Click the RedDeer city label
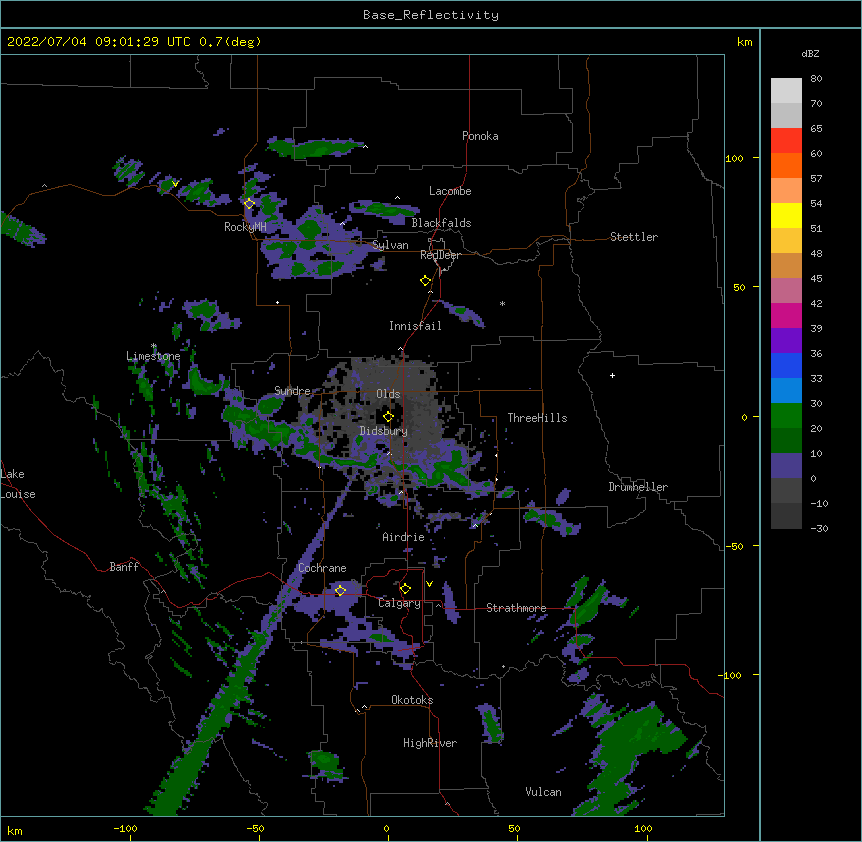Screen dimensions: 862x842 (x=440, y=255)
